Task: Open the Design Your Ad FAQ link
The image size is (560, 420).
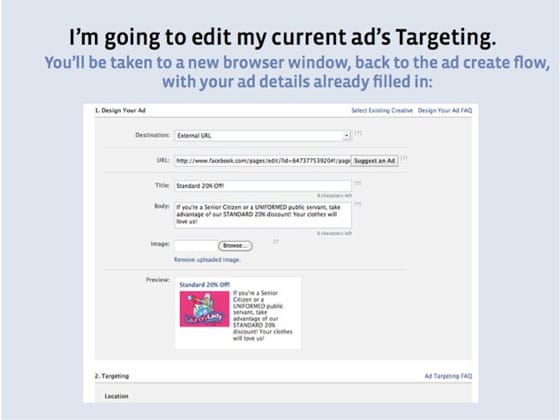Action: pyautogui.click(x=445, y=110)
